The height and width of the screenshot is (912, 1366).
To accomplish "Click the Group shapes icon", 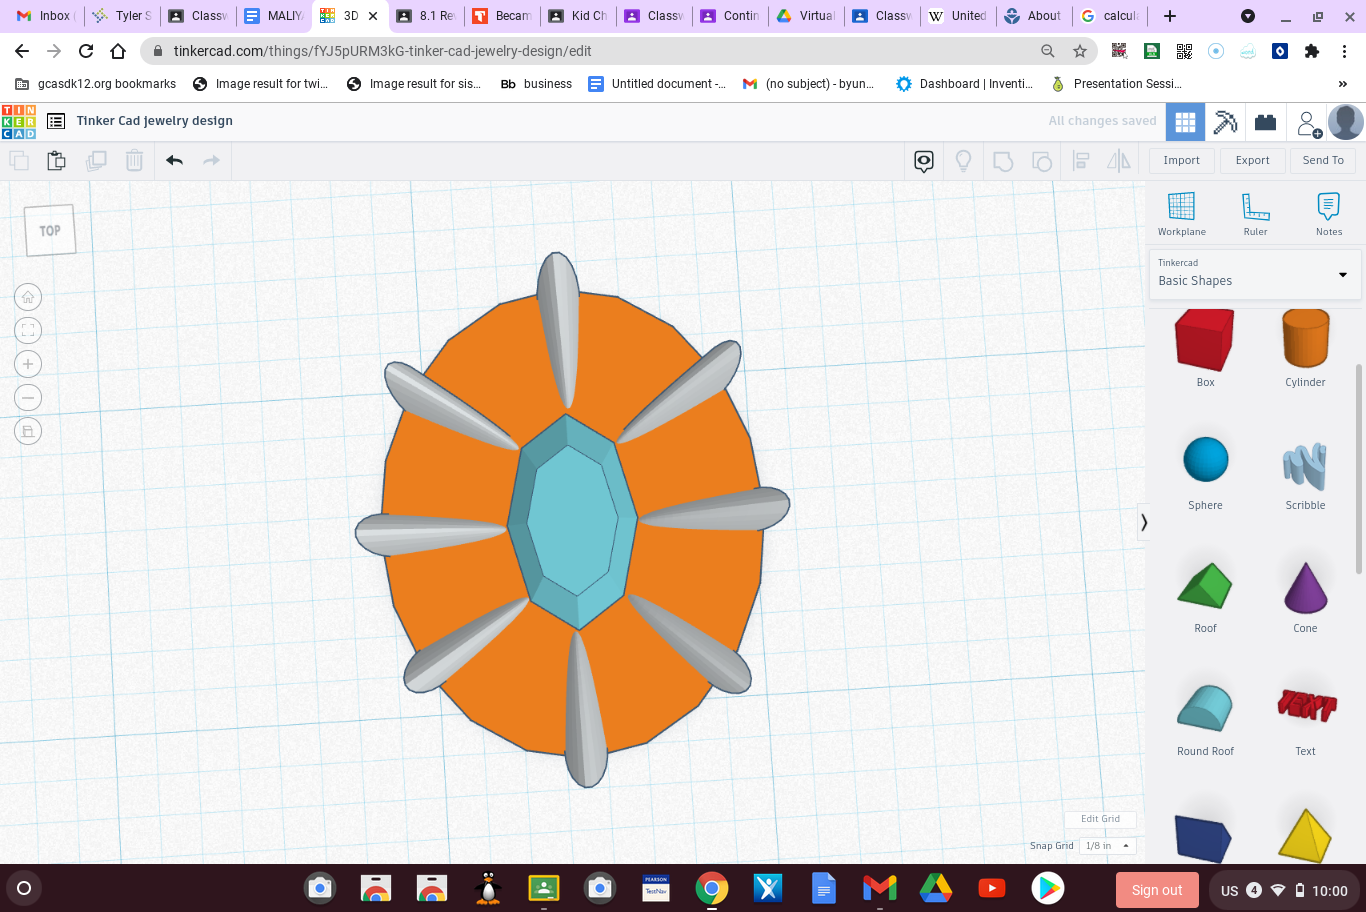I will (1003, 160).
